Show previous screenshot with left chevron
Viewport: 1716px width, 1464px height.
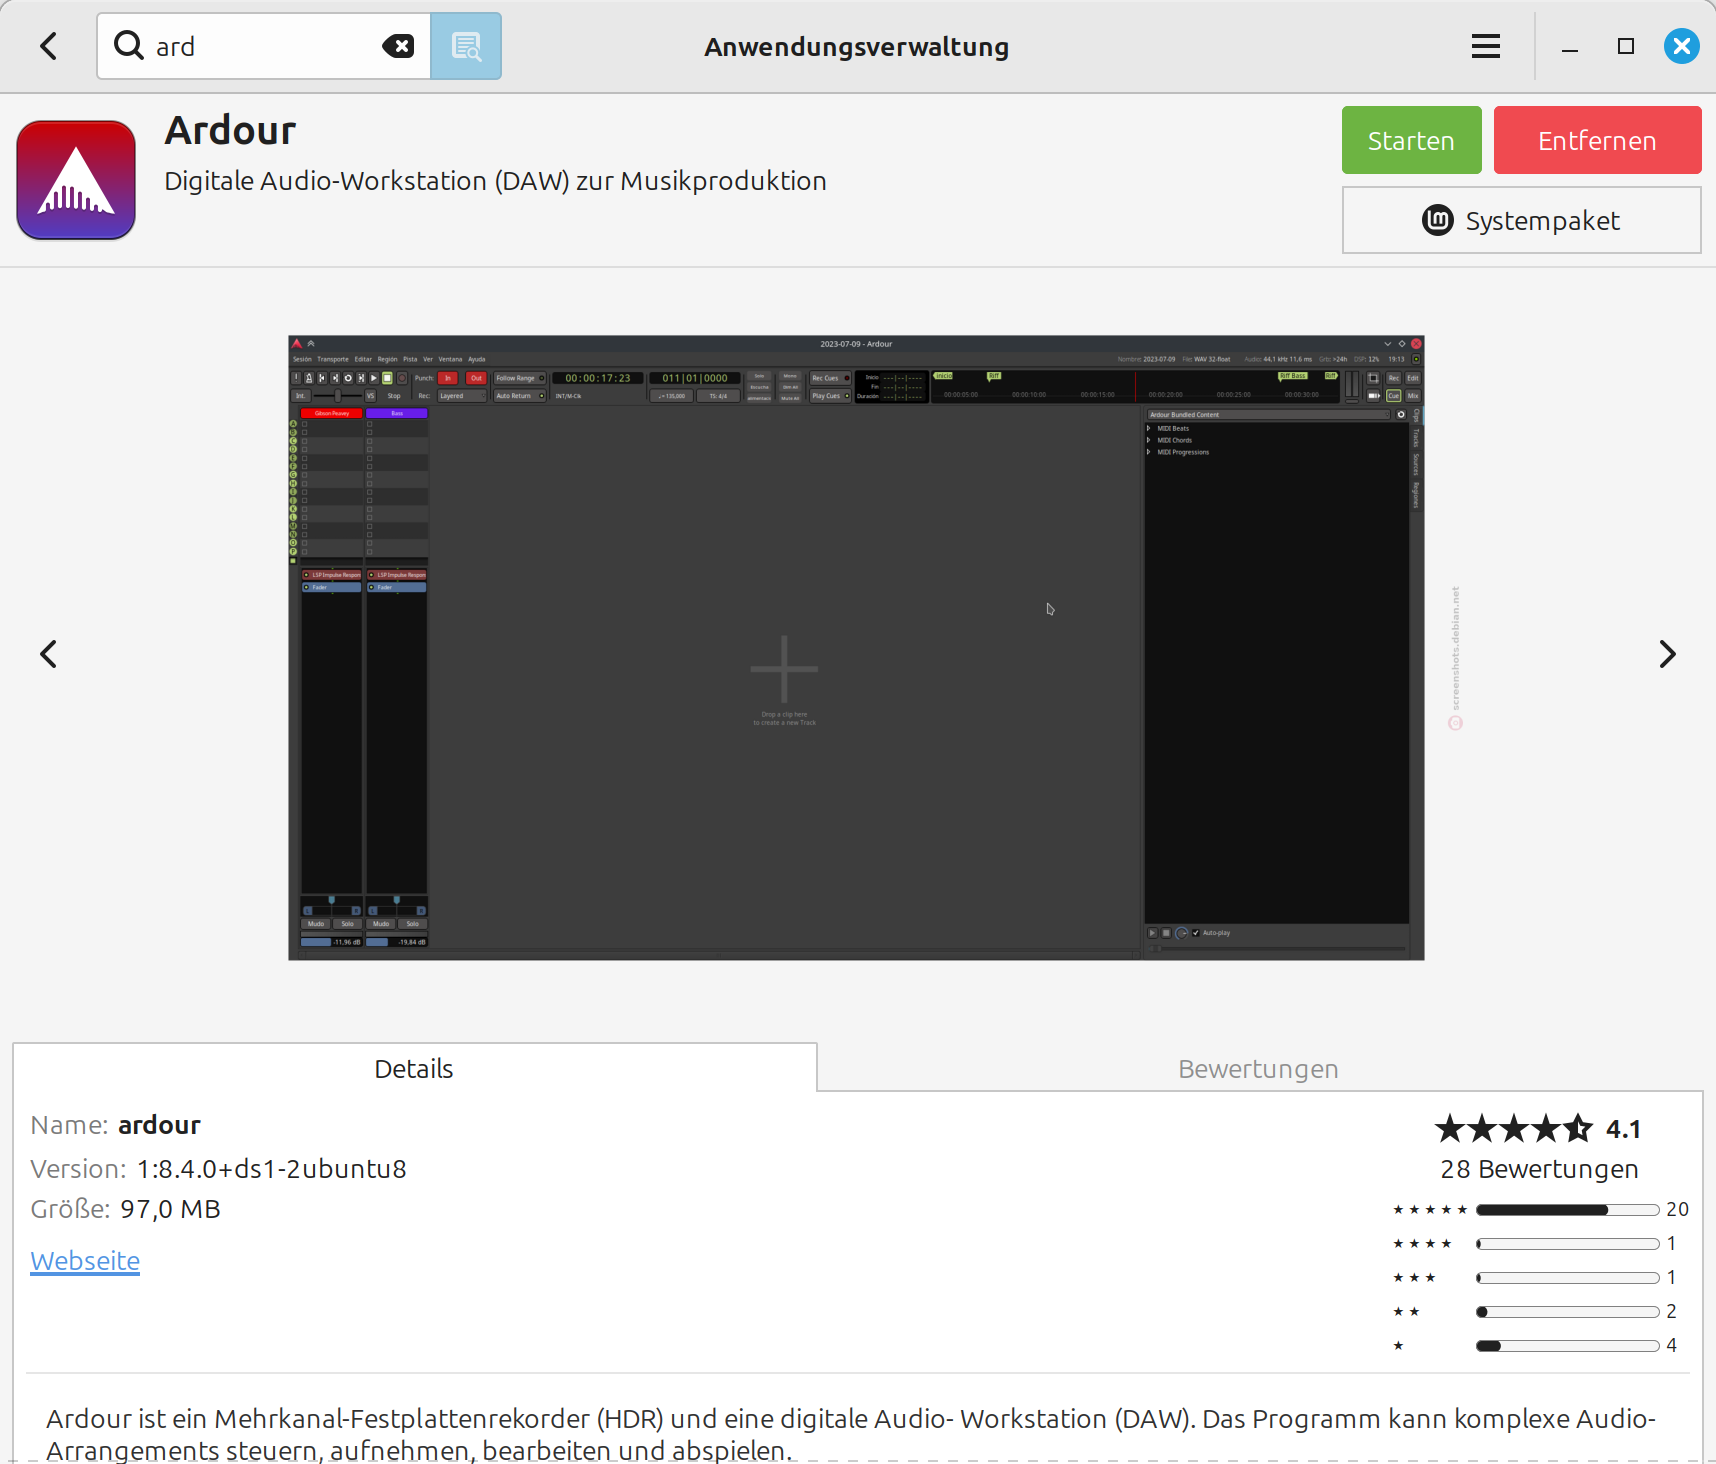point(48,654)
